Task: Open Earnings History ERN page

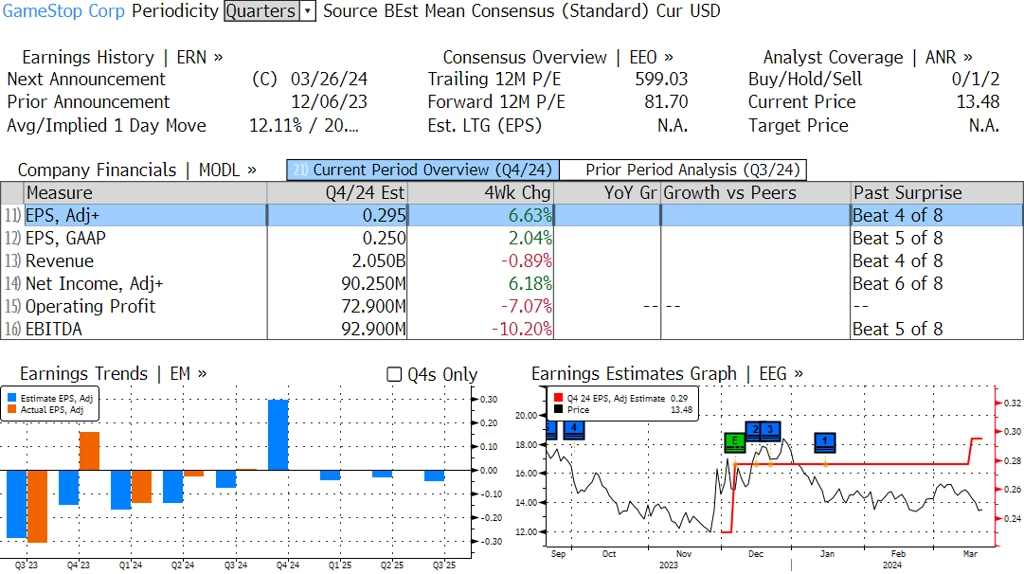Action: coord(122,57)
